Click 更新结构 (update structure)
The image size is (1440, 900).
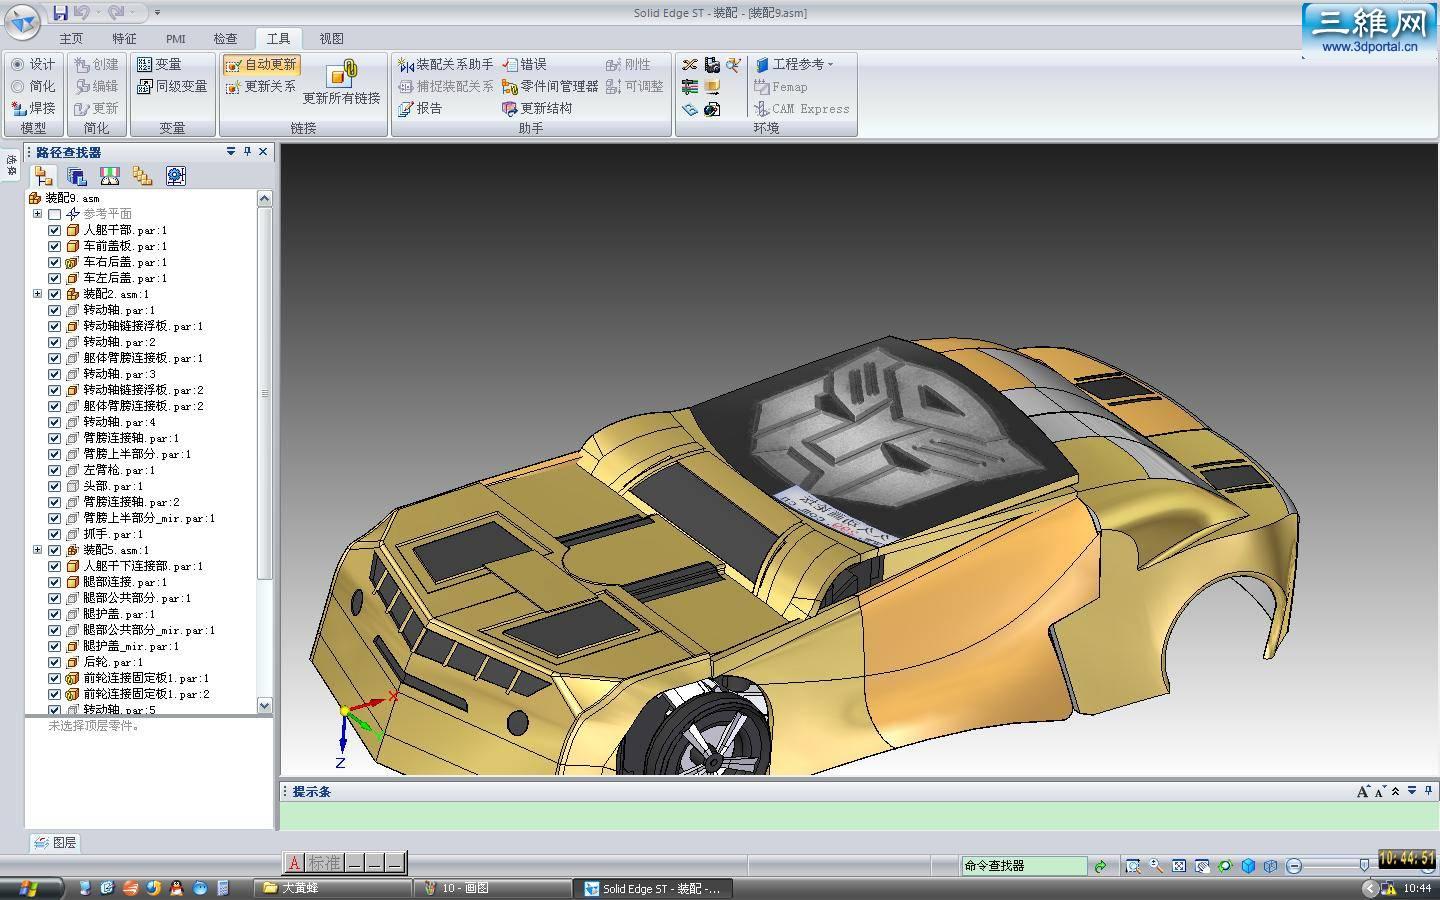coord(537,108)
